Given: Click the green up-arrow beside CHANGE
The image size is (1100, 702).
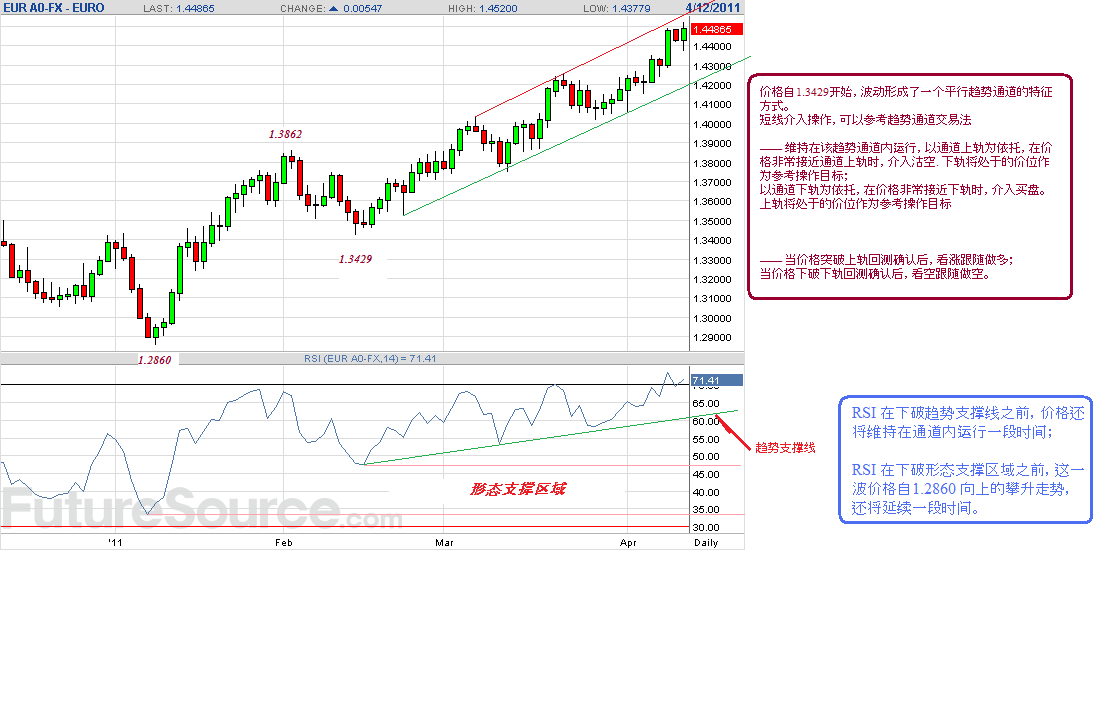Looking at the screenshot, I should 333,8.
